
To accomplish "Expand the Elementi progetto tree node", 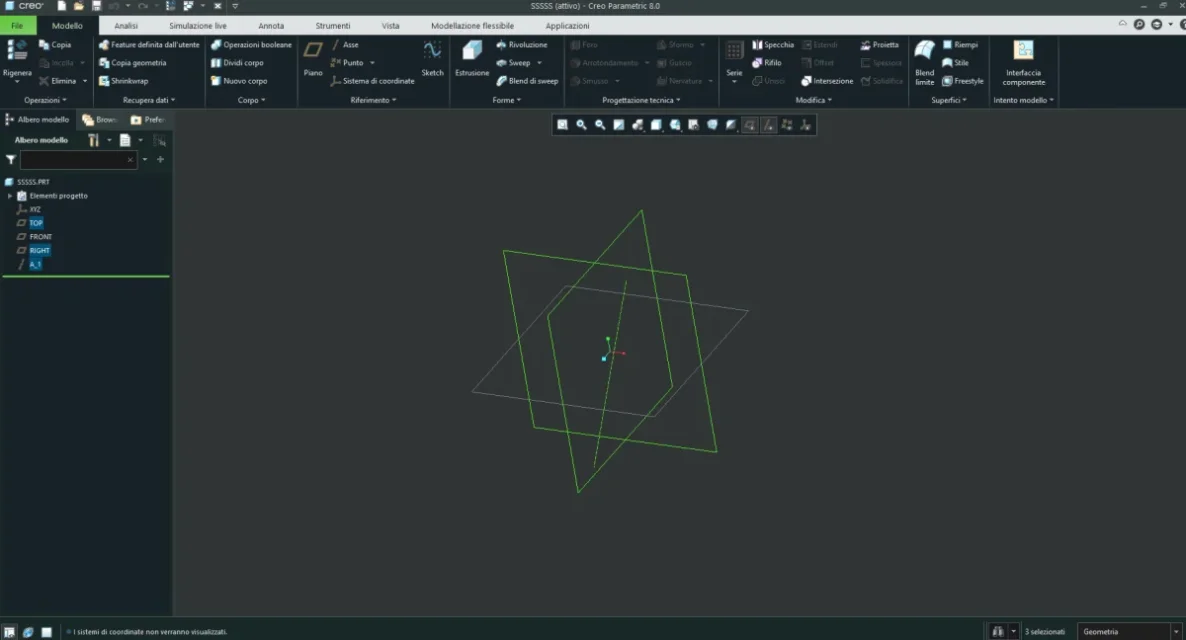I will (x=10, y=196).
